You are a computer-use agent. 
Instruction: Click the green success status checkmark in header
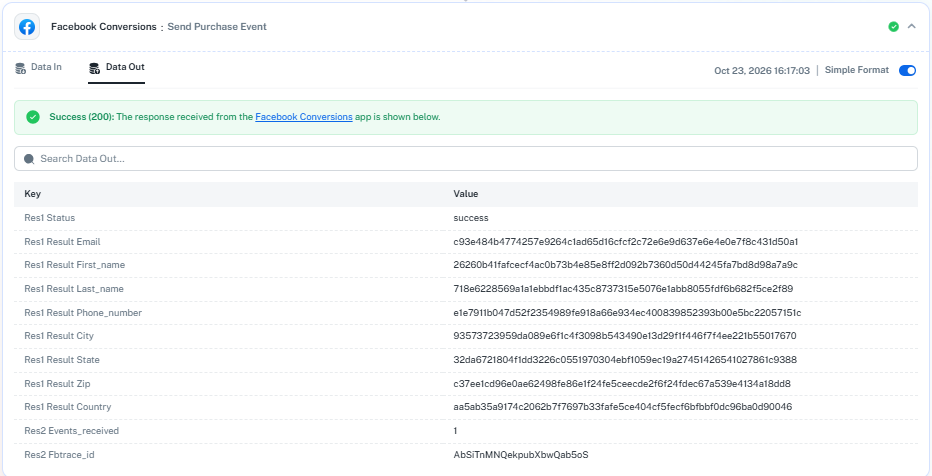pyautogui.click(x=893, y=27)
